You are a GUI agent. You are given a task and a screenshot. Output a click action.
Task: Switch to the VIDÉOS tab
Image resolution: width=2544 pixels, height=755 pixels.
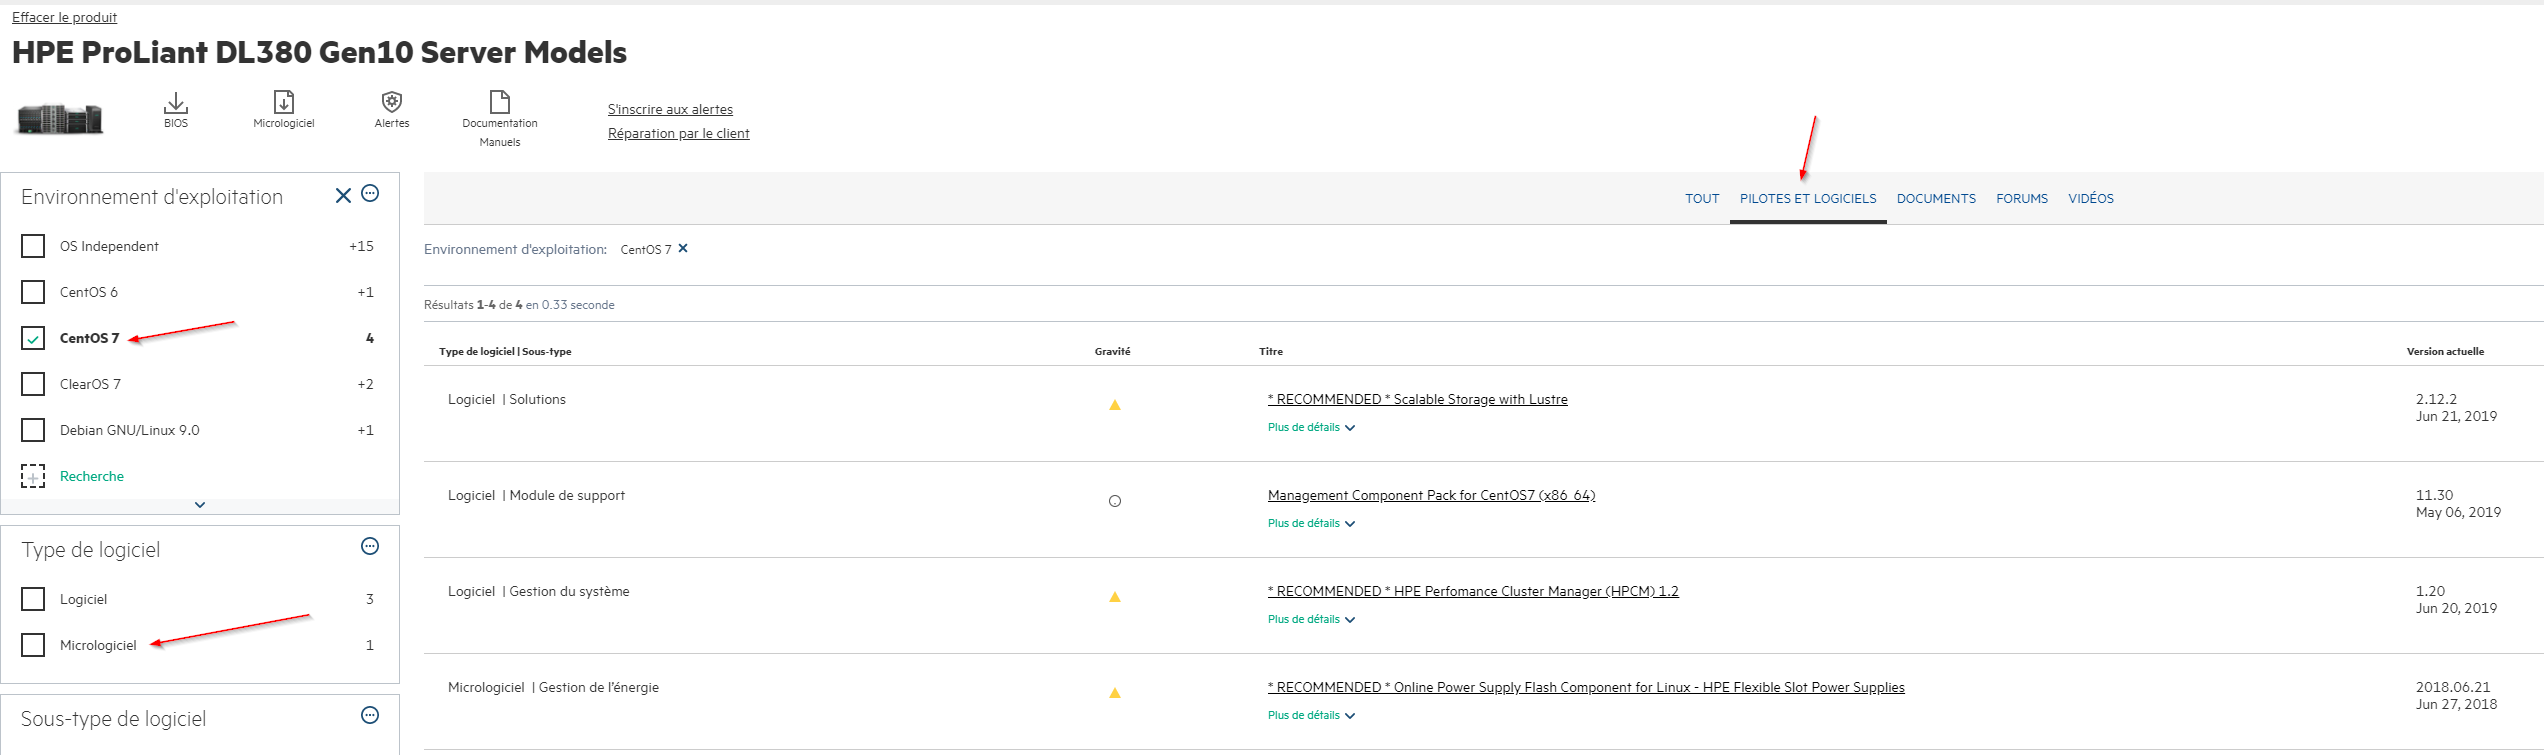point(2091,199)
